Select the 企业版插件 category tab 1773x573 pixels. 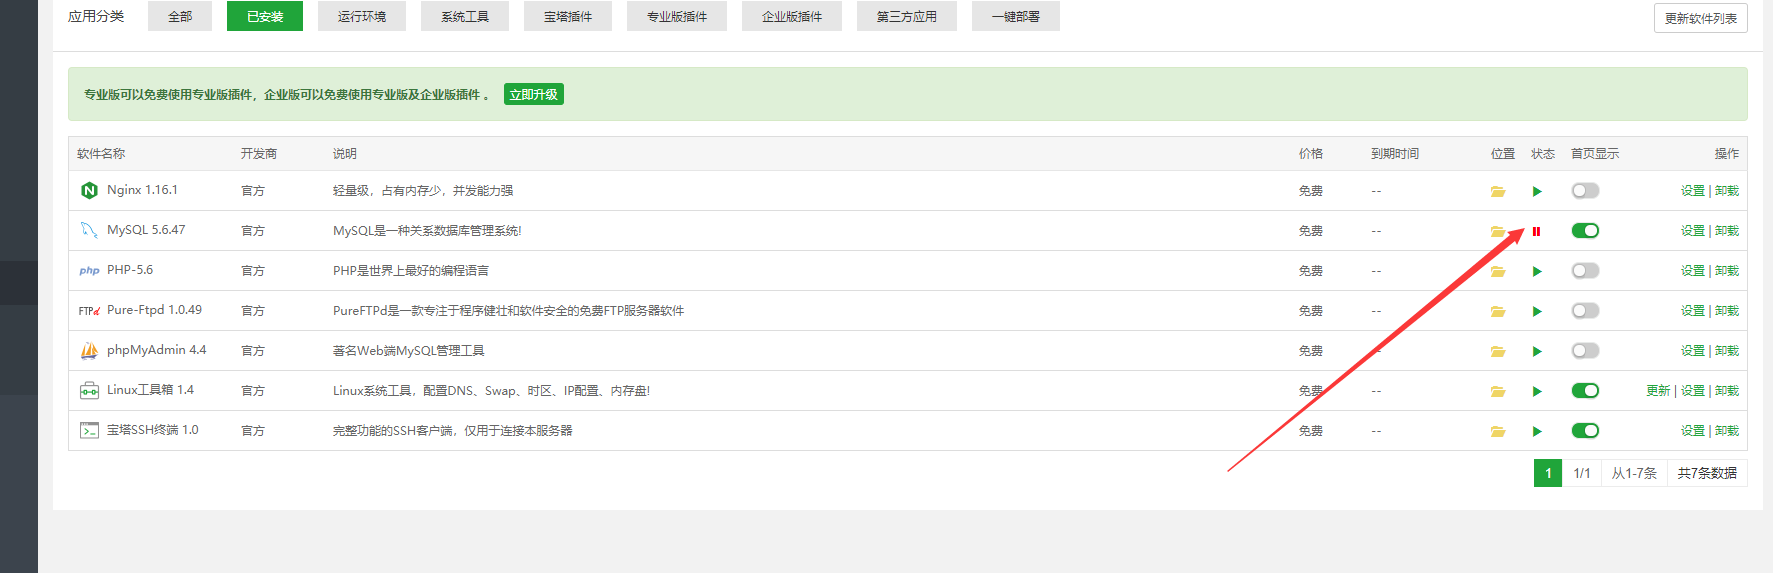(792, 16)
